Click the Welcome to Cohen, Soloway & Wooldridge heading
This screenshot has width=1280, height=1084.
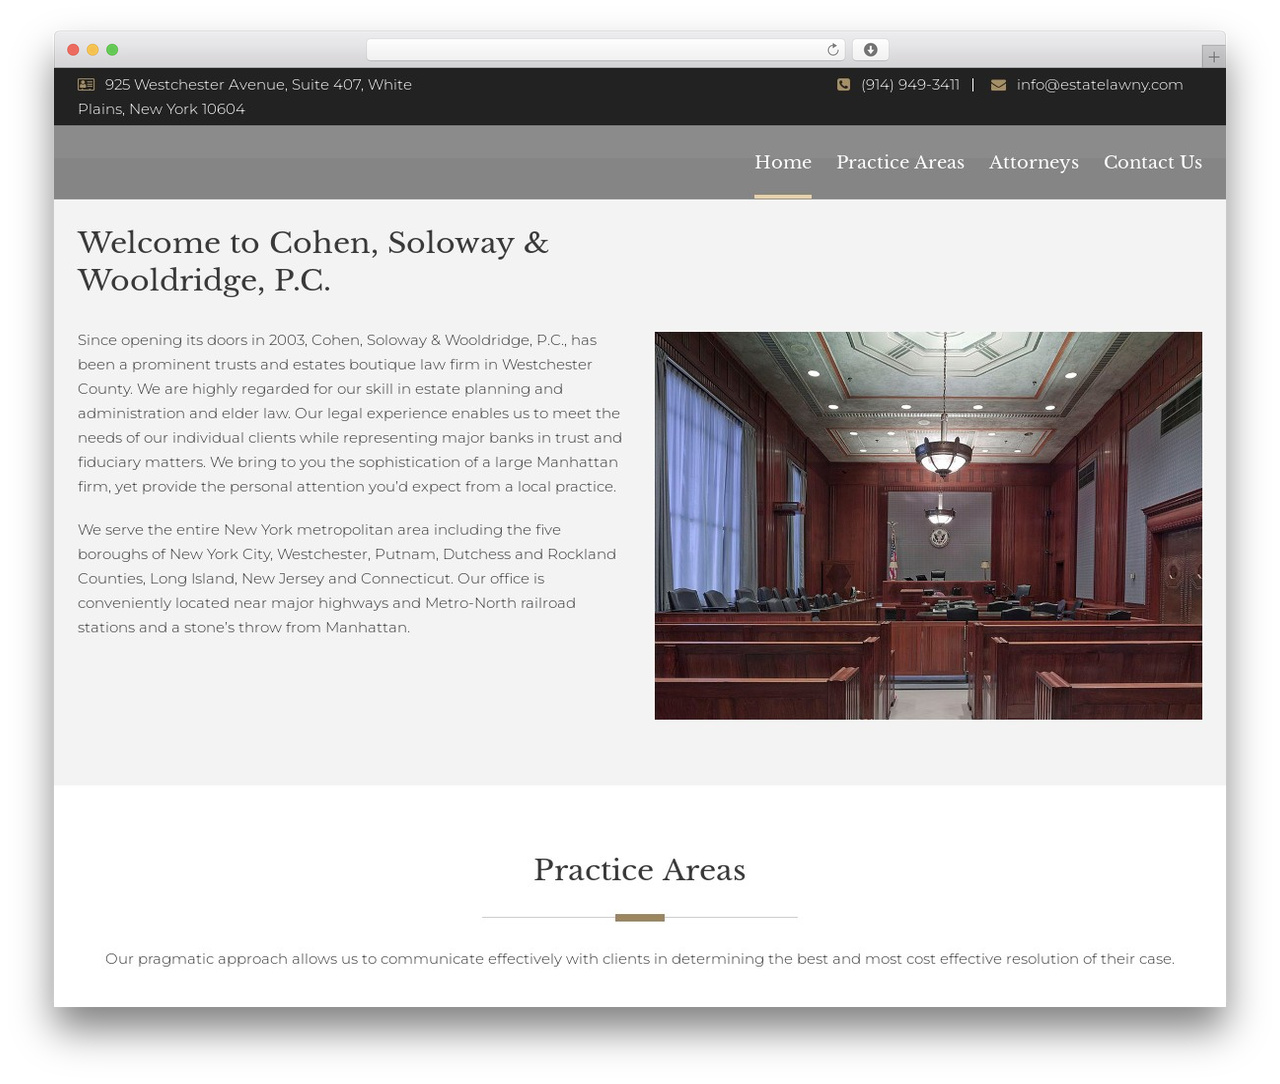[x=313, y=261]
